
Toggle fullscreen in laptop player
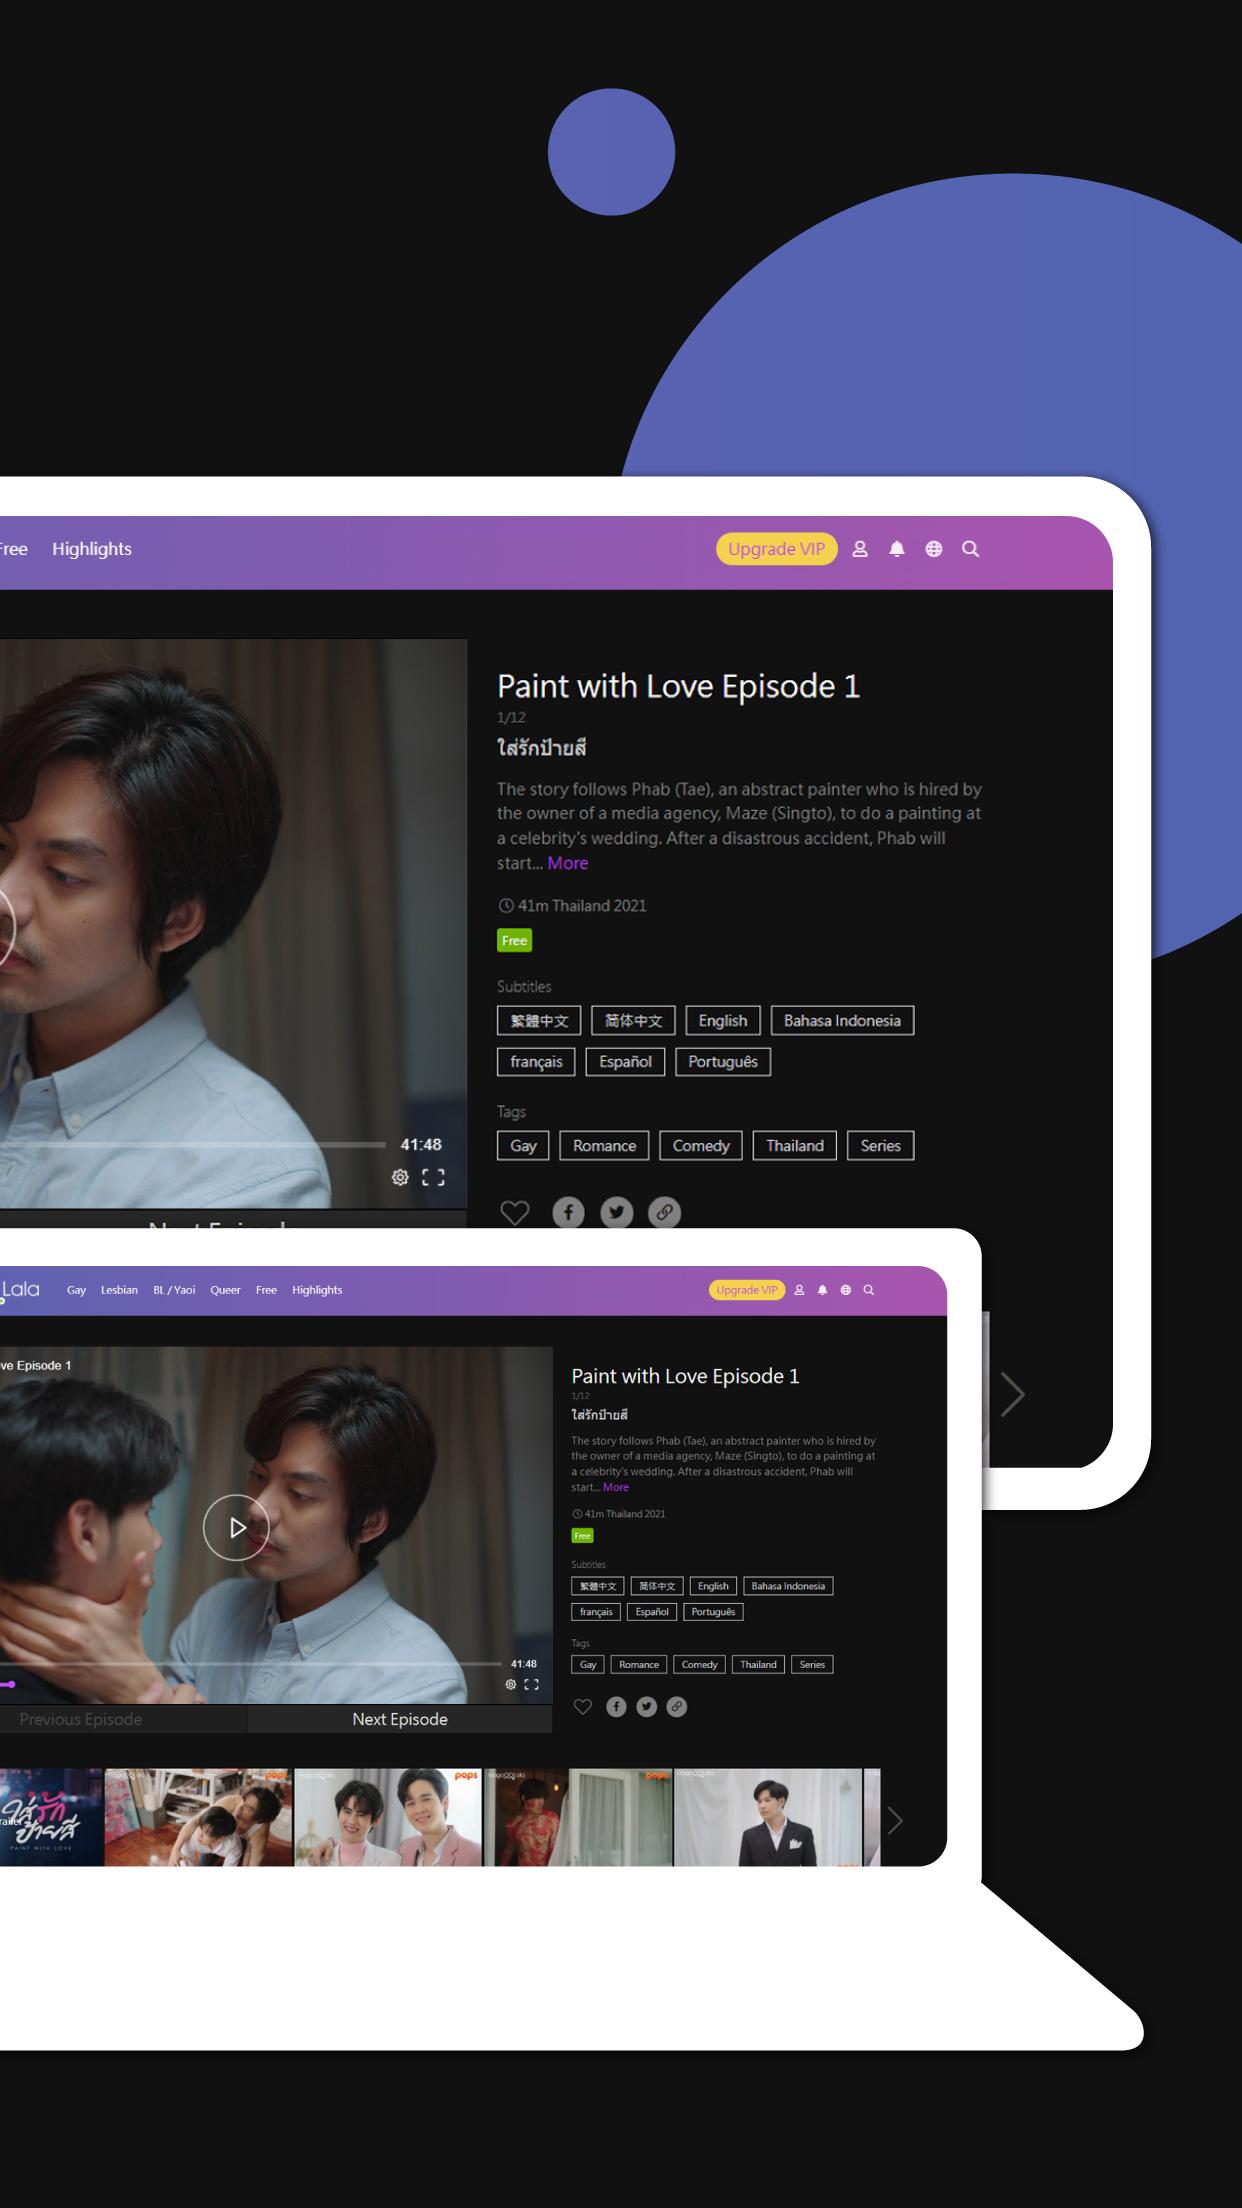532,1684
